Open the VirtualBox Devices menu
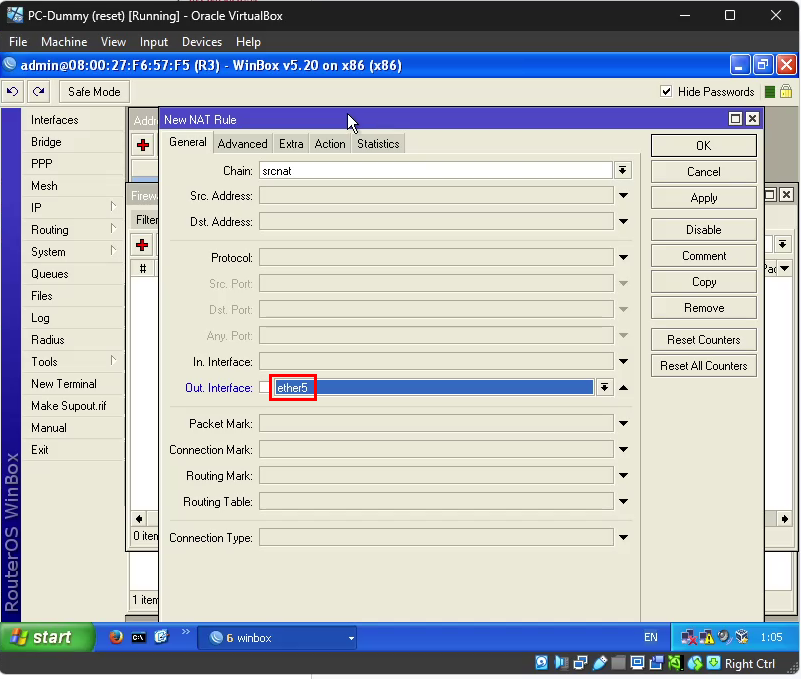 point(202,42)
